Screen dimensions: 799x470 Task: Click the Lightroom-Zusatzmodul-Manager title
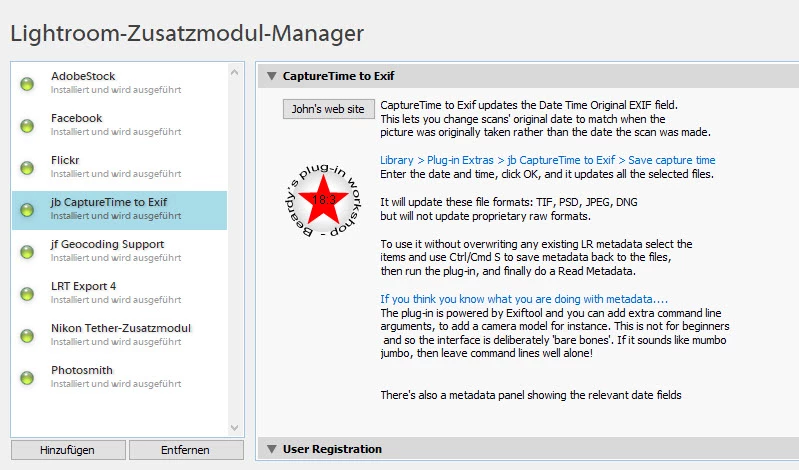click(x=187, y=34)
